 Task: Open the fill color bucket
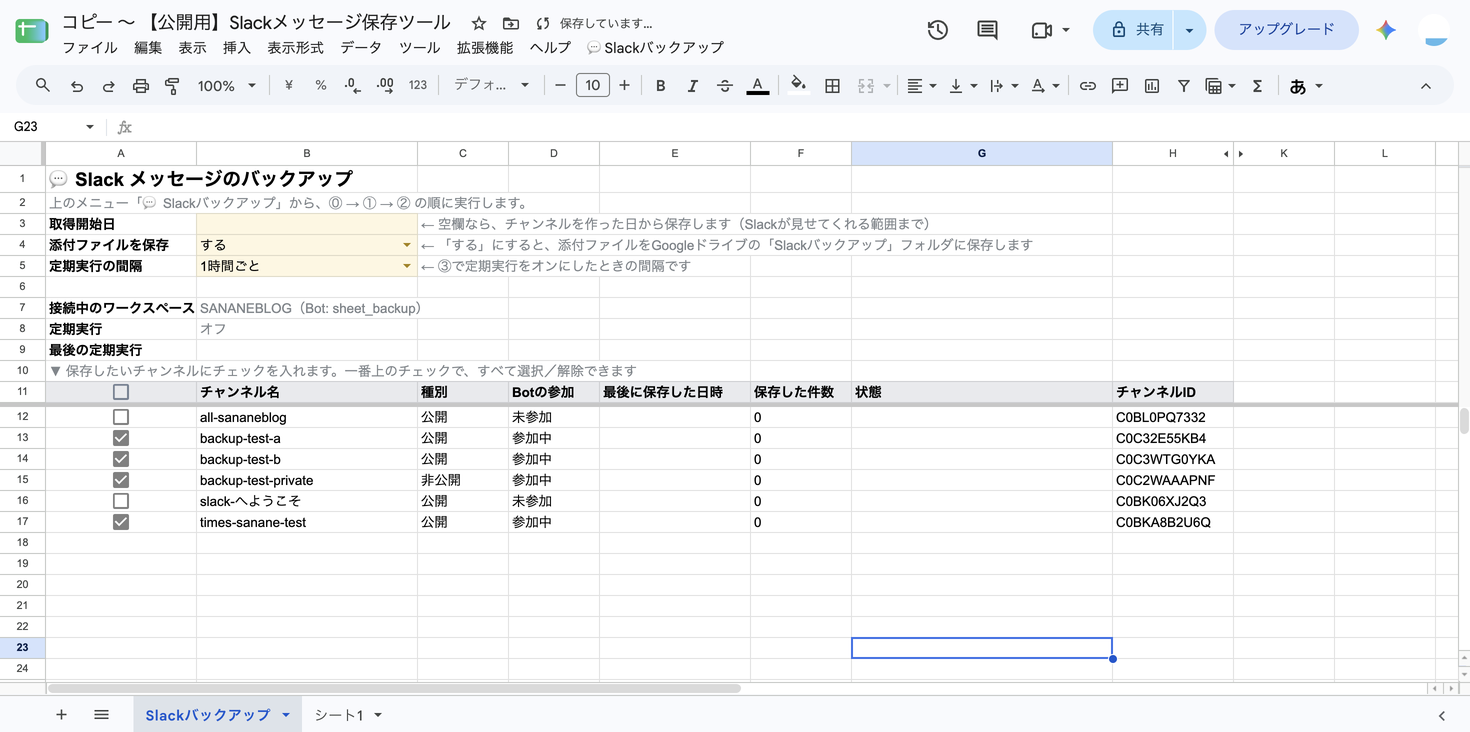click(798, 86)
